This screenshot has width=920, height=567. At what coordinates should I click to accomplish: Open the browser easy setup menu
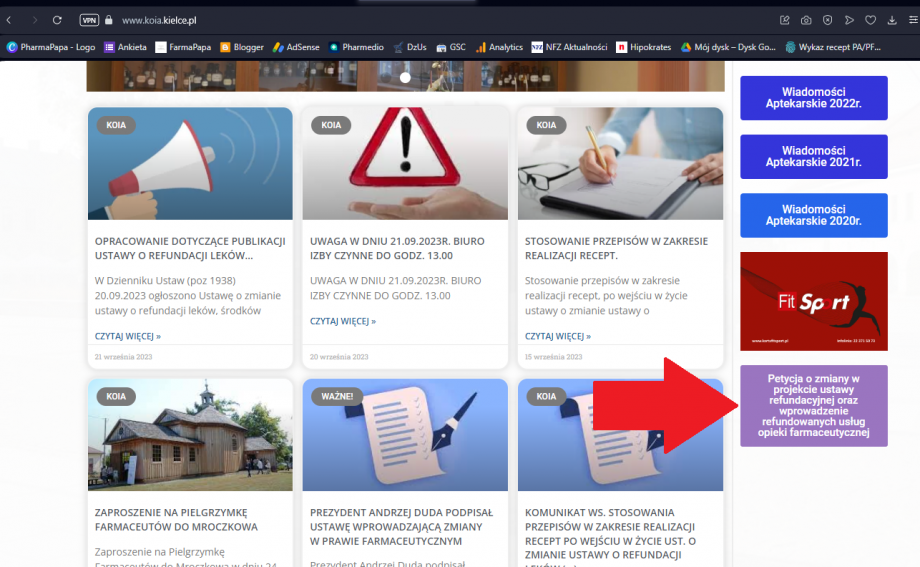[913, 20]
